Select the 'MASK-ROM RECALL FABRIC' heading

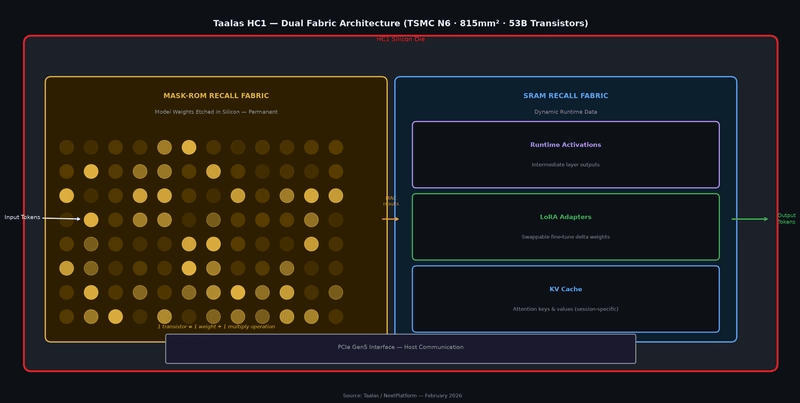coord(216,96)
